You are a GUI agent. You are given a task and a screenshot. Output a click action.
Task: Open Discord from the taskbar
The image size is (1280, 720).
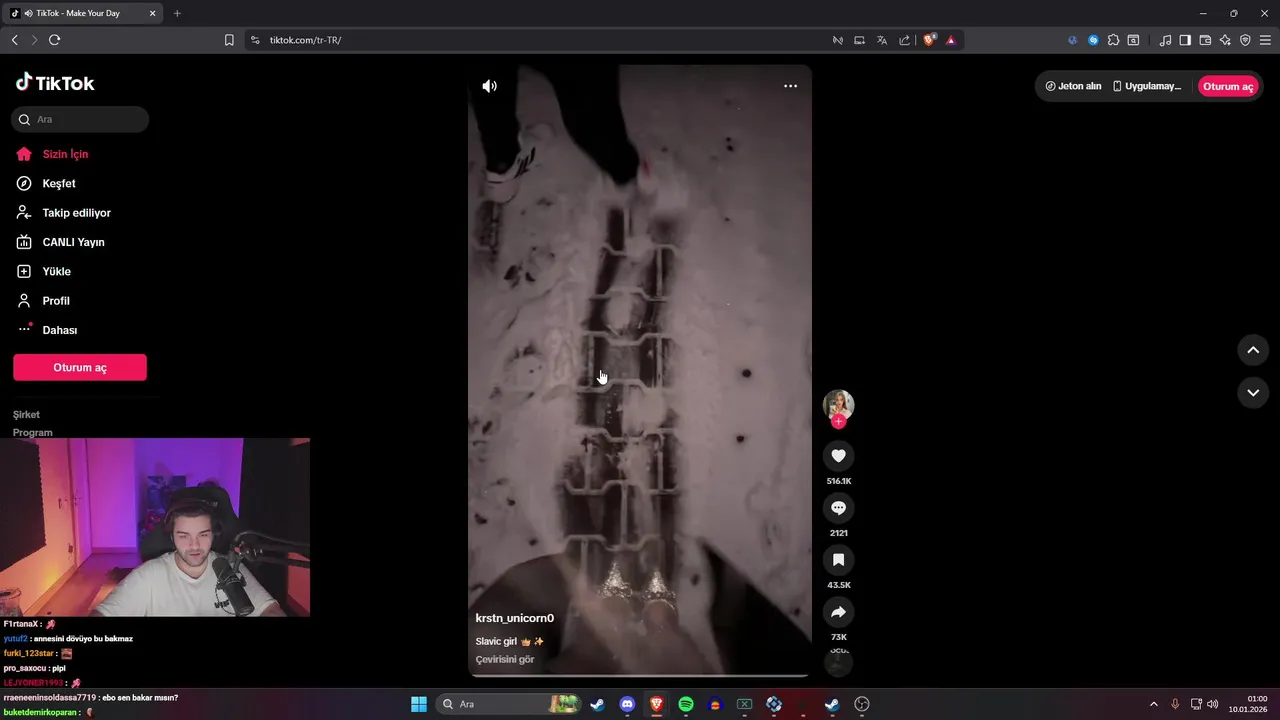[x=627, y=704]
